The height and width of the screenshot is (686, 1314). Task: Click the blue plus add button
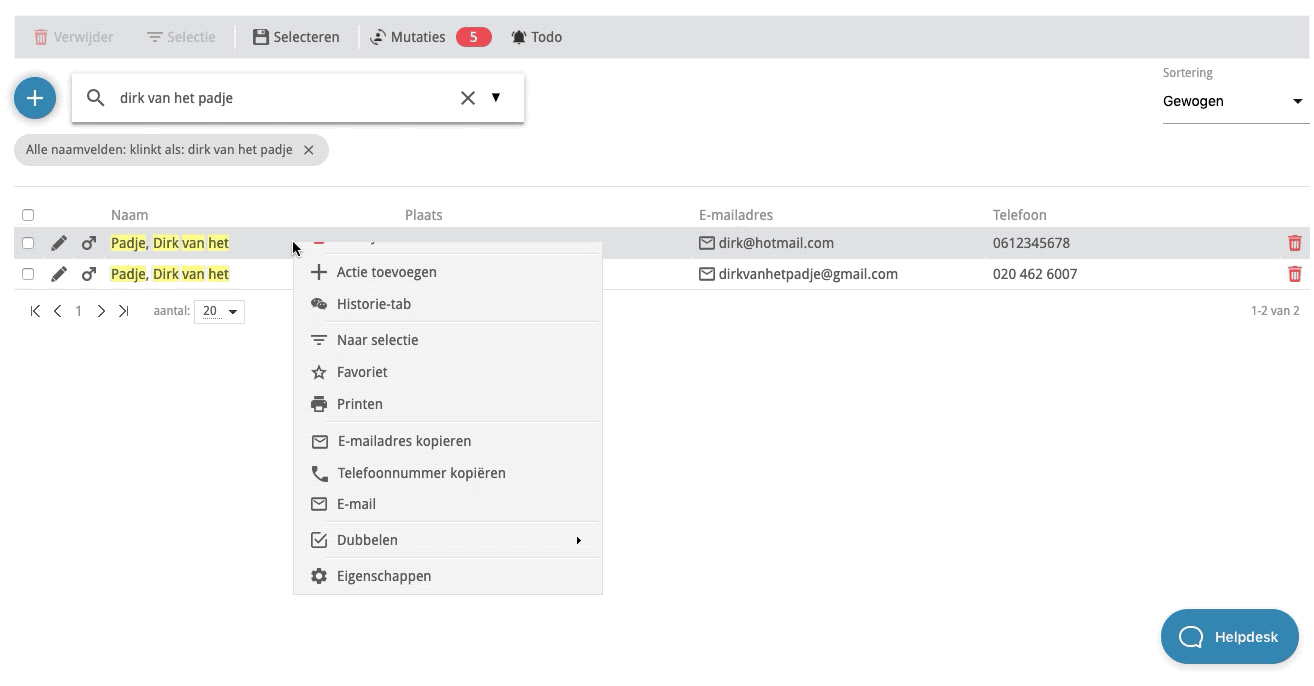point(35,98)
